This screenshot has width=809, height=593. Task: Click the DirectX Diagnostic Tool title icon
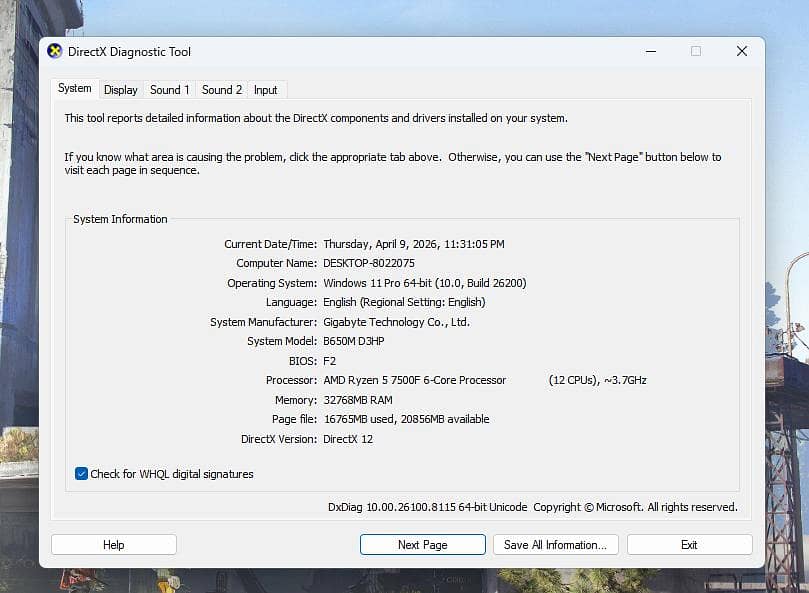(x=55, y=51)
